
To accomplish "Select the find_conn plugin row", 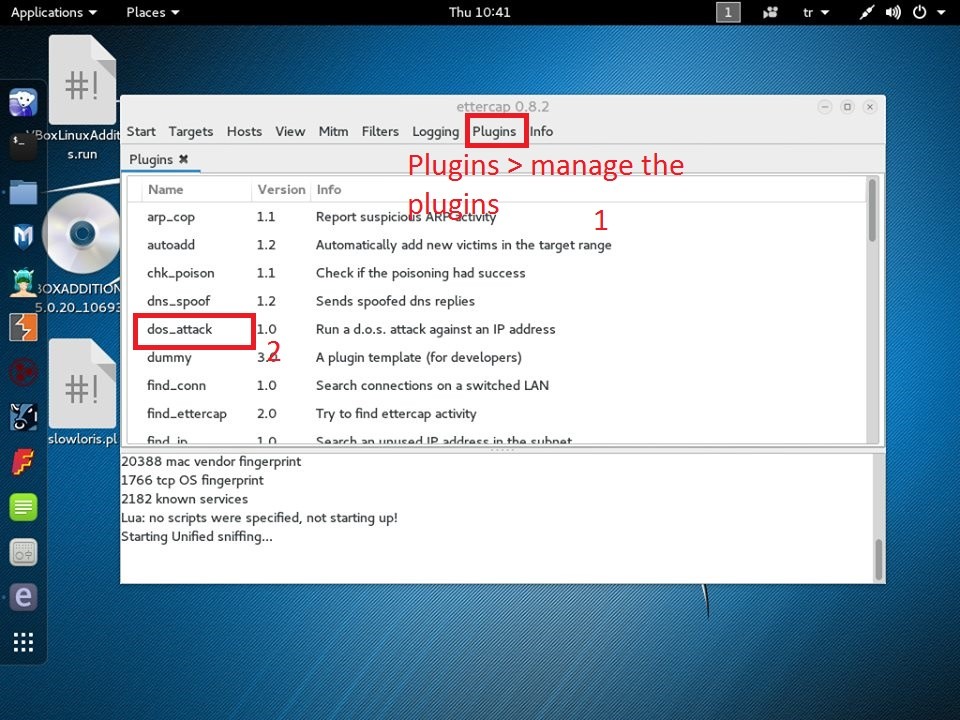I will (x=497, y=386).
